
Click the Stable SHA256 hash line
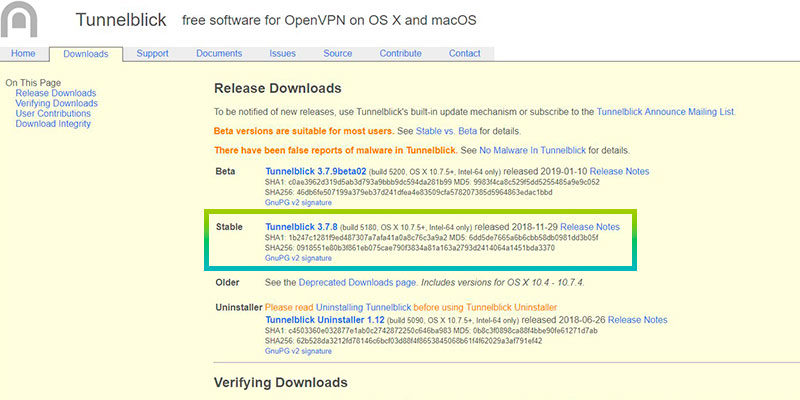click(410, 248)
